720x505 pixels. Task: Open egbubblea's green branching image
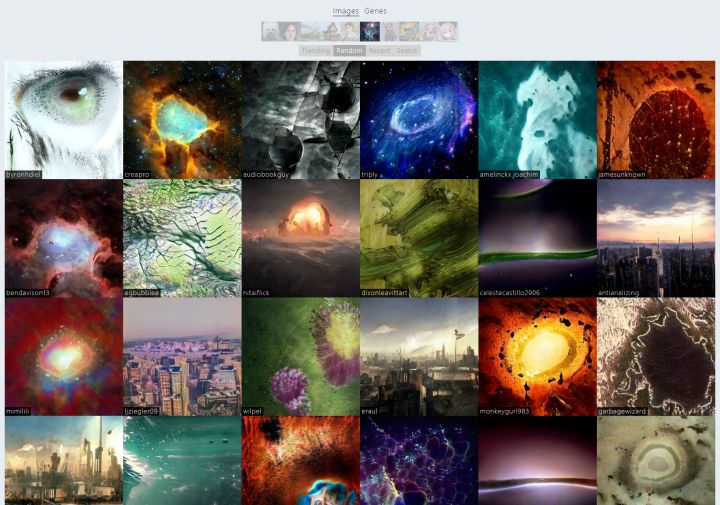182,238
